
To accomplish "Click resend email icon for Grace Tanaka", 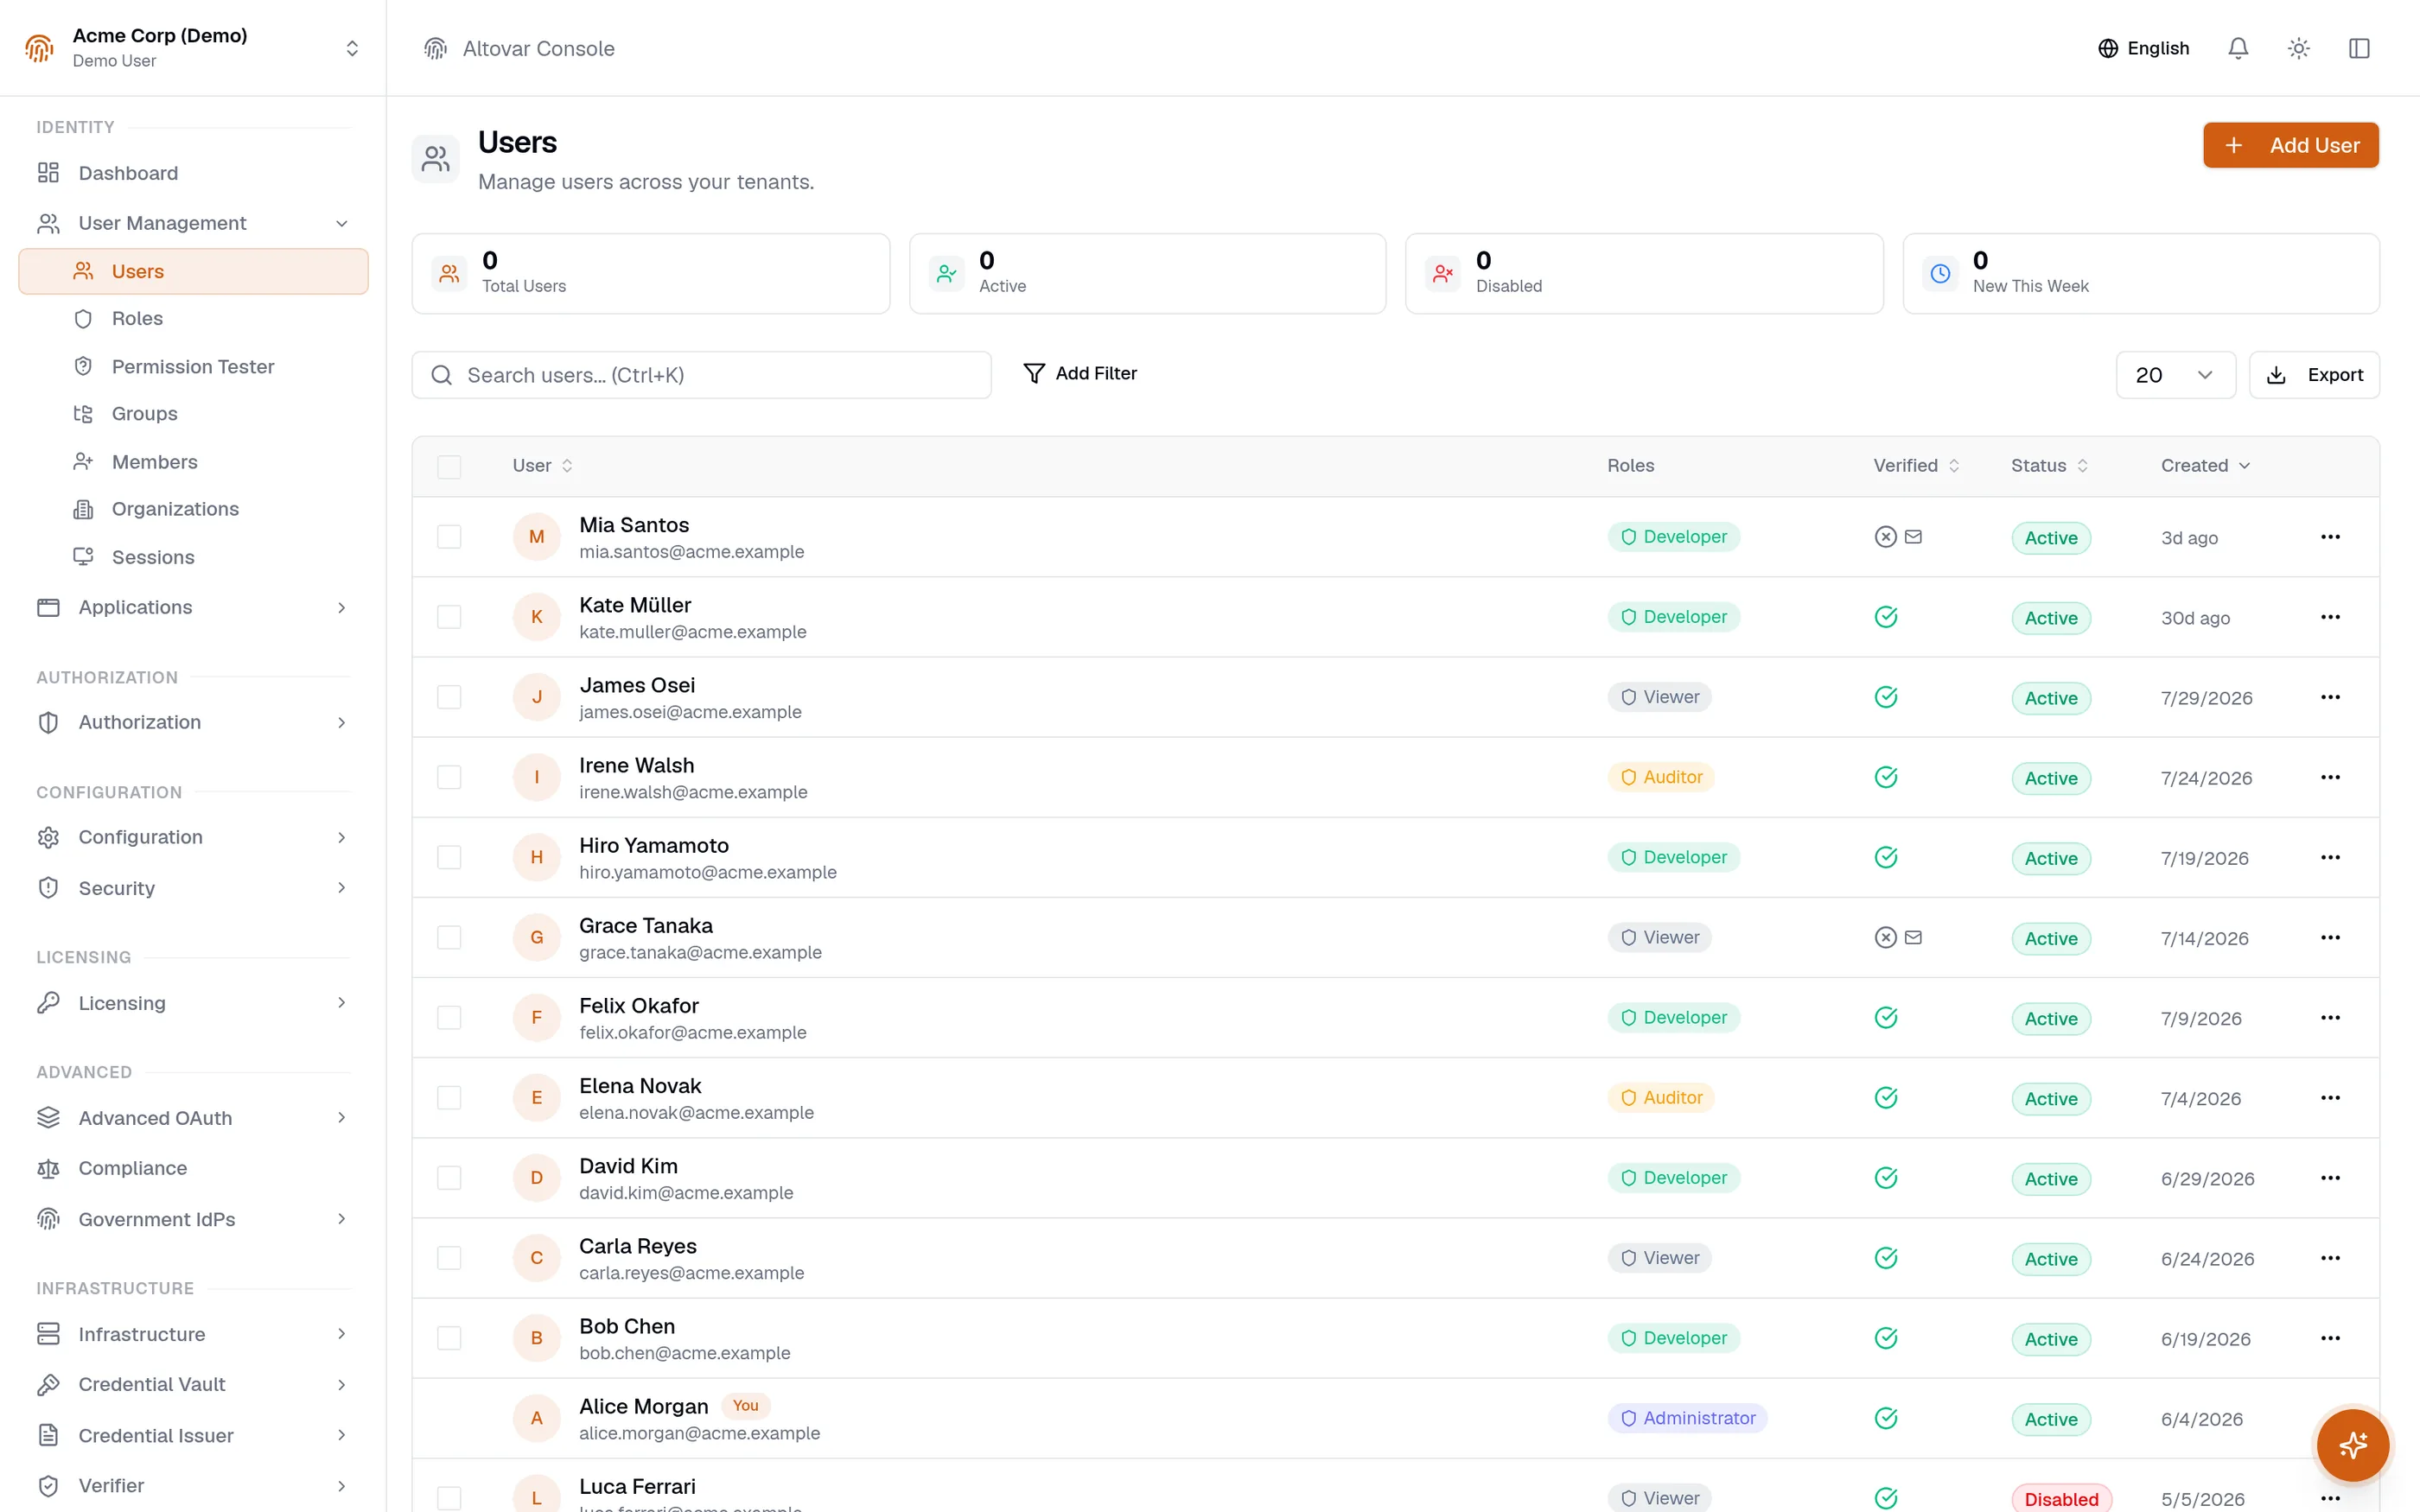I will 1913,937.
